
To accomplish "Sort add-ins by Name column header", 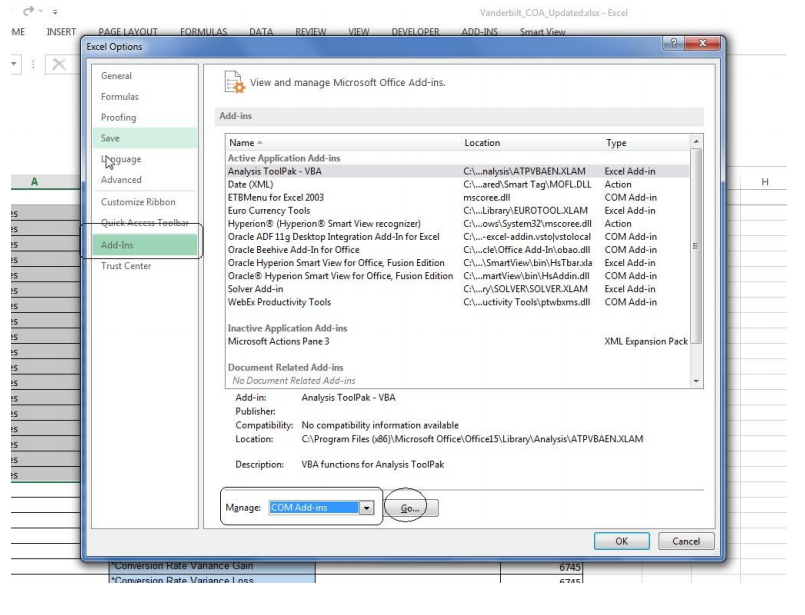I will [x=340, y=143].
